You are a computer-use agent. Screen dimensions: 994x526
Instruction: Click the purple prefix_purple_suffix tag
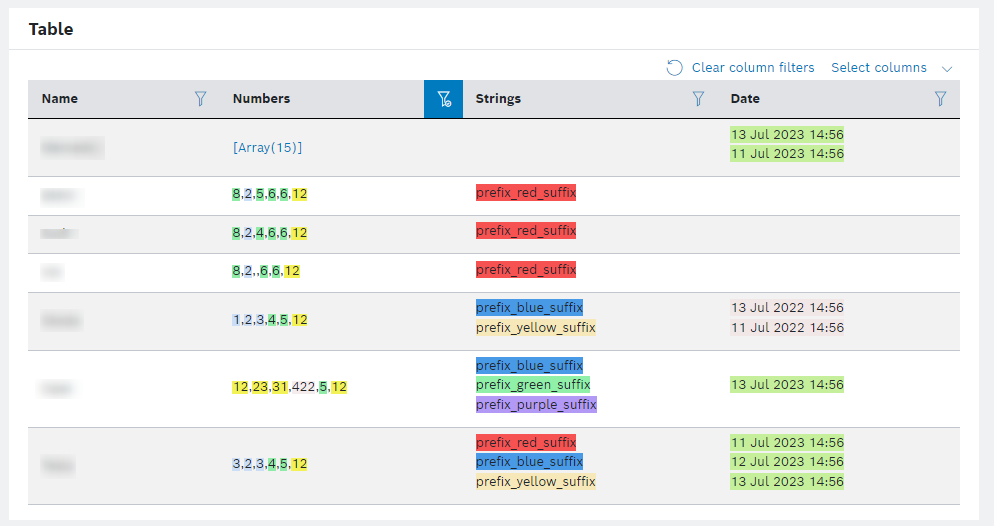pos(536,405)
